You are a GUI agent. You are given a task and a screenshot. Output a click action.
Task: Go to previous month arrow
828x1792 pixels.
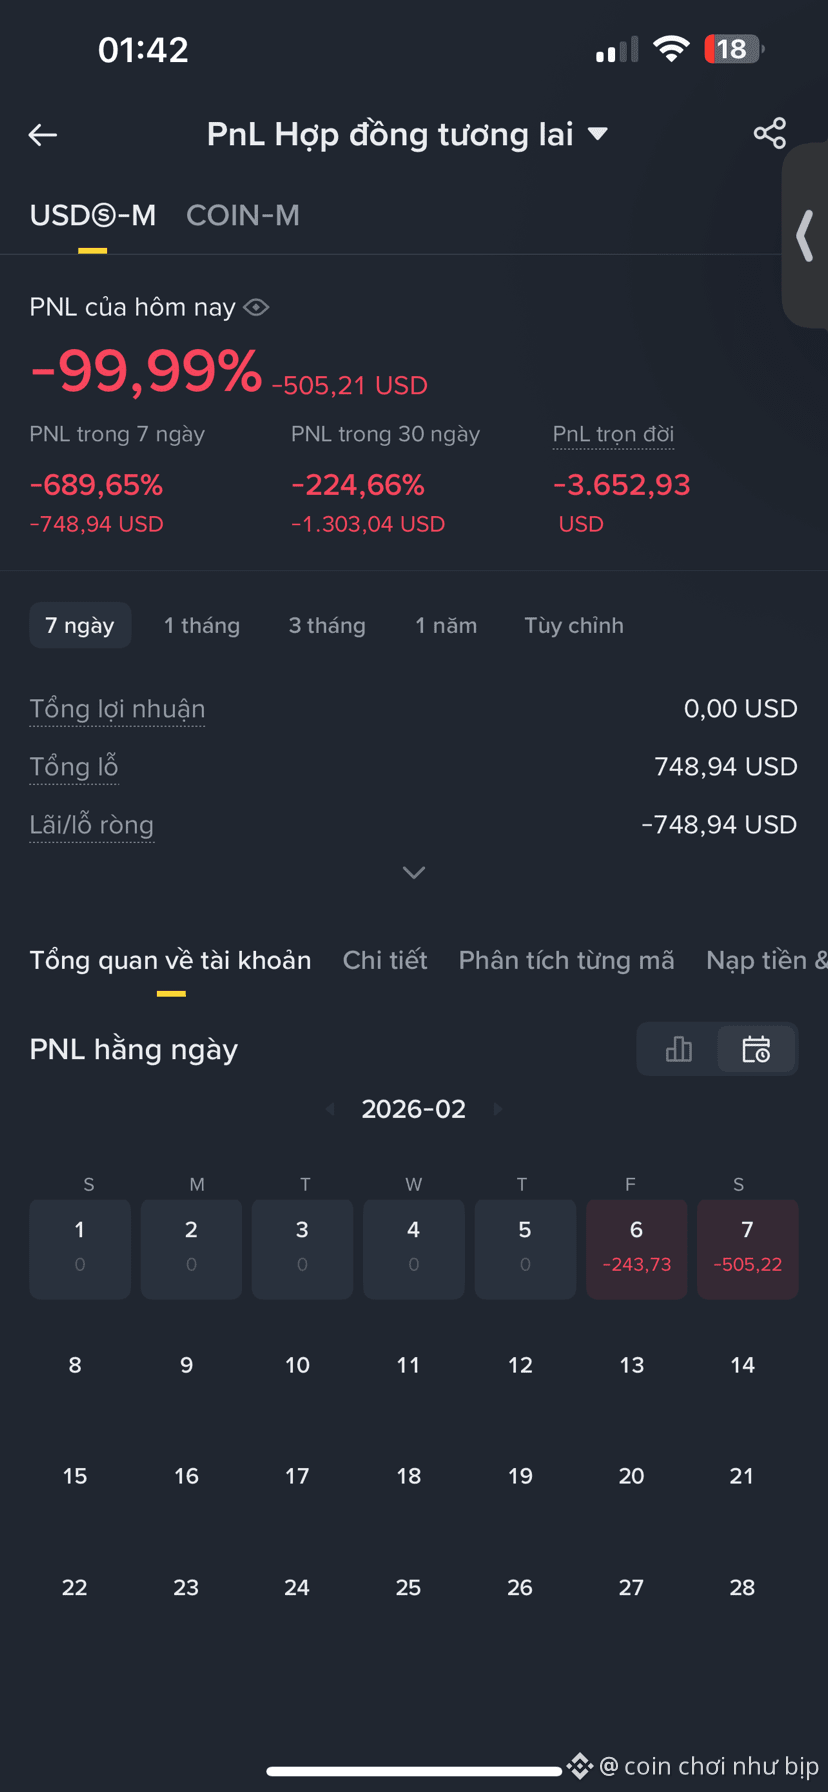pyautogui.click(x=330, y=1109)
